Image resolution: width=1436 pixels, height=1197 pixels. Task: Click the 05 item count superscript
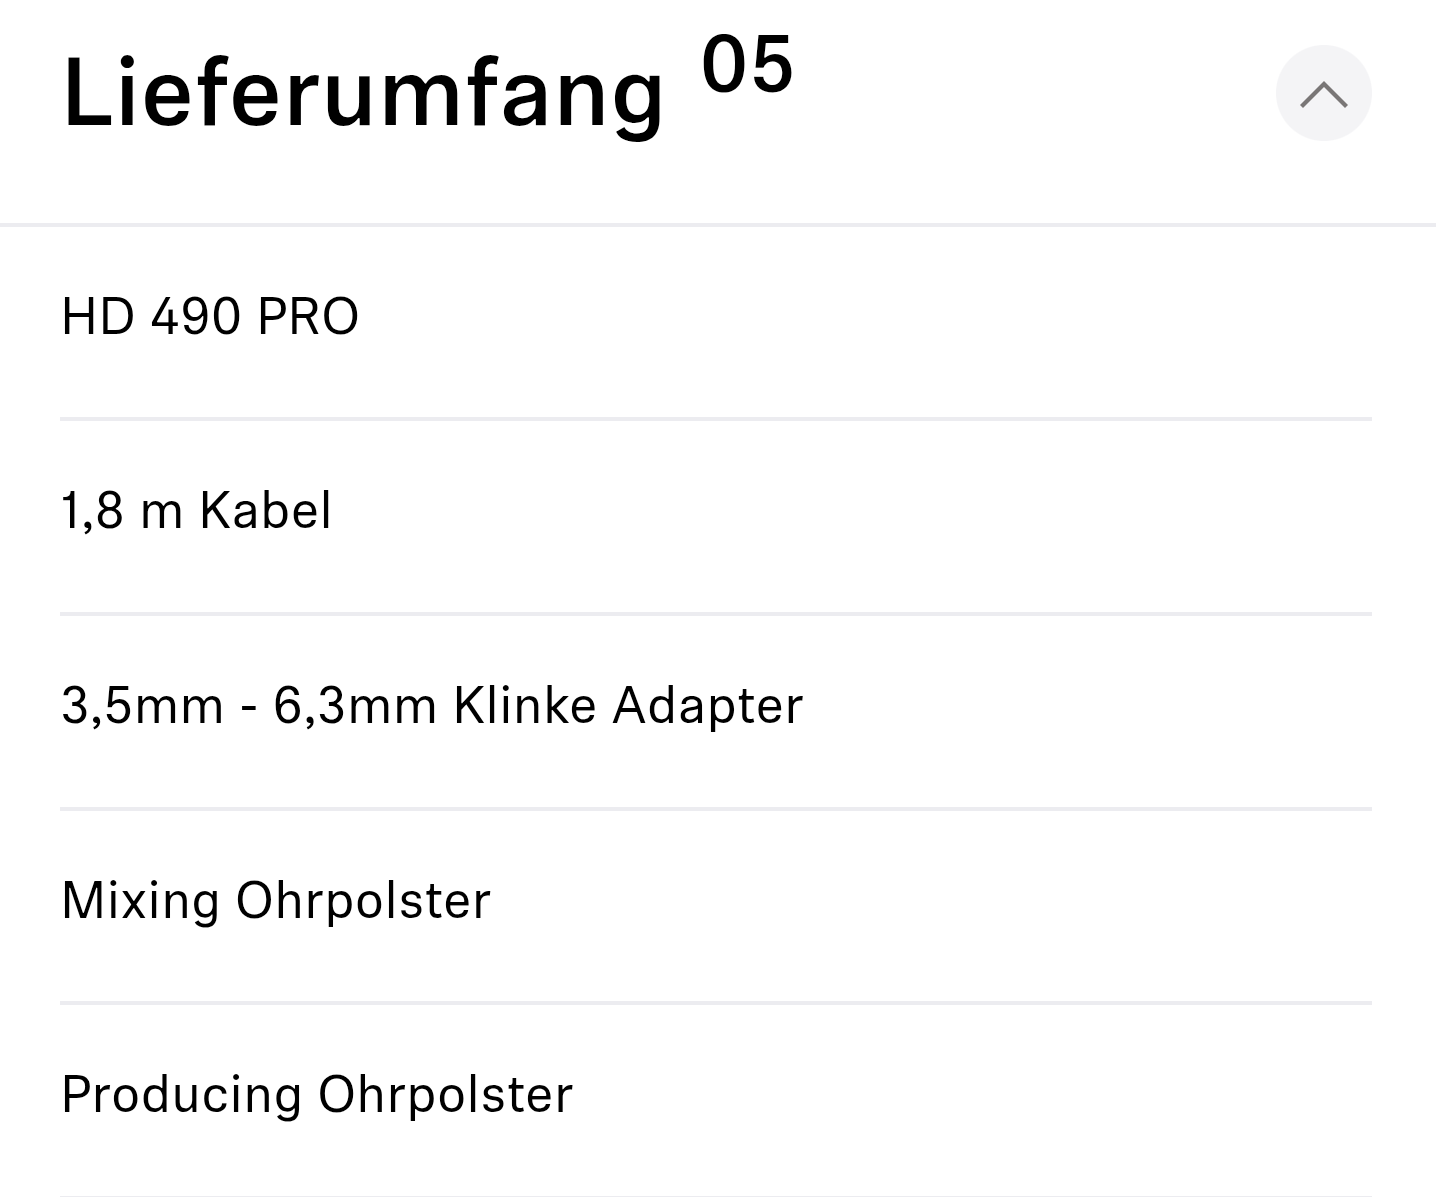[x=747, y=66]
